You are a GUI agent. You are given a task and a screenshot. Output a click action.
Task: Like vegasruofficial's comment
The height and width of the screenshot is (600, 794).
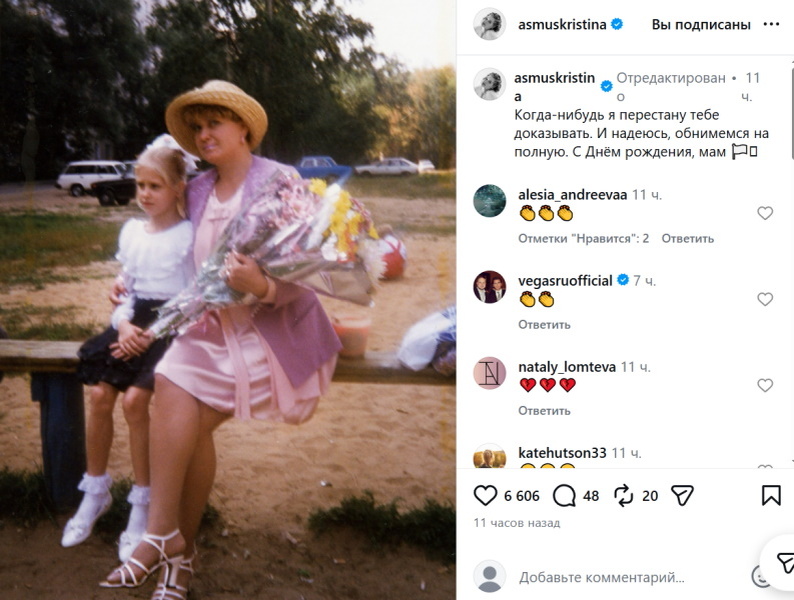click(765, 299)
